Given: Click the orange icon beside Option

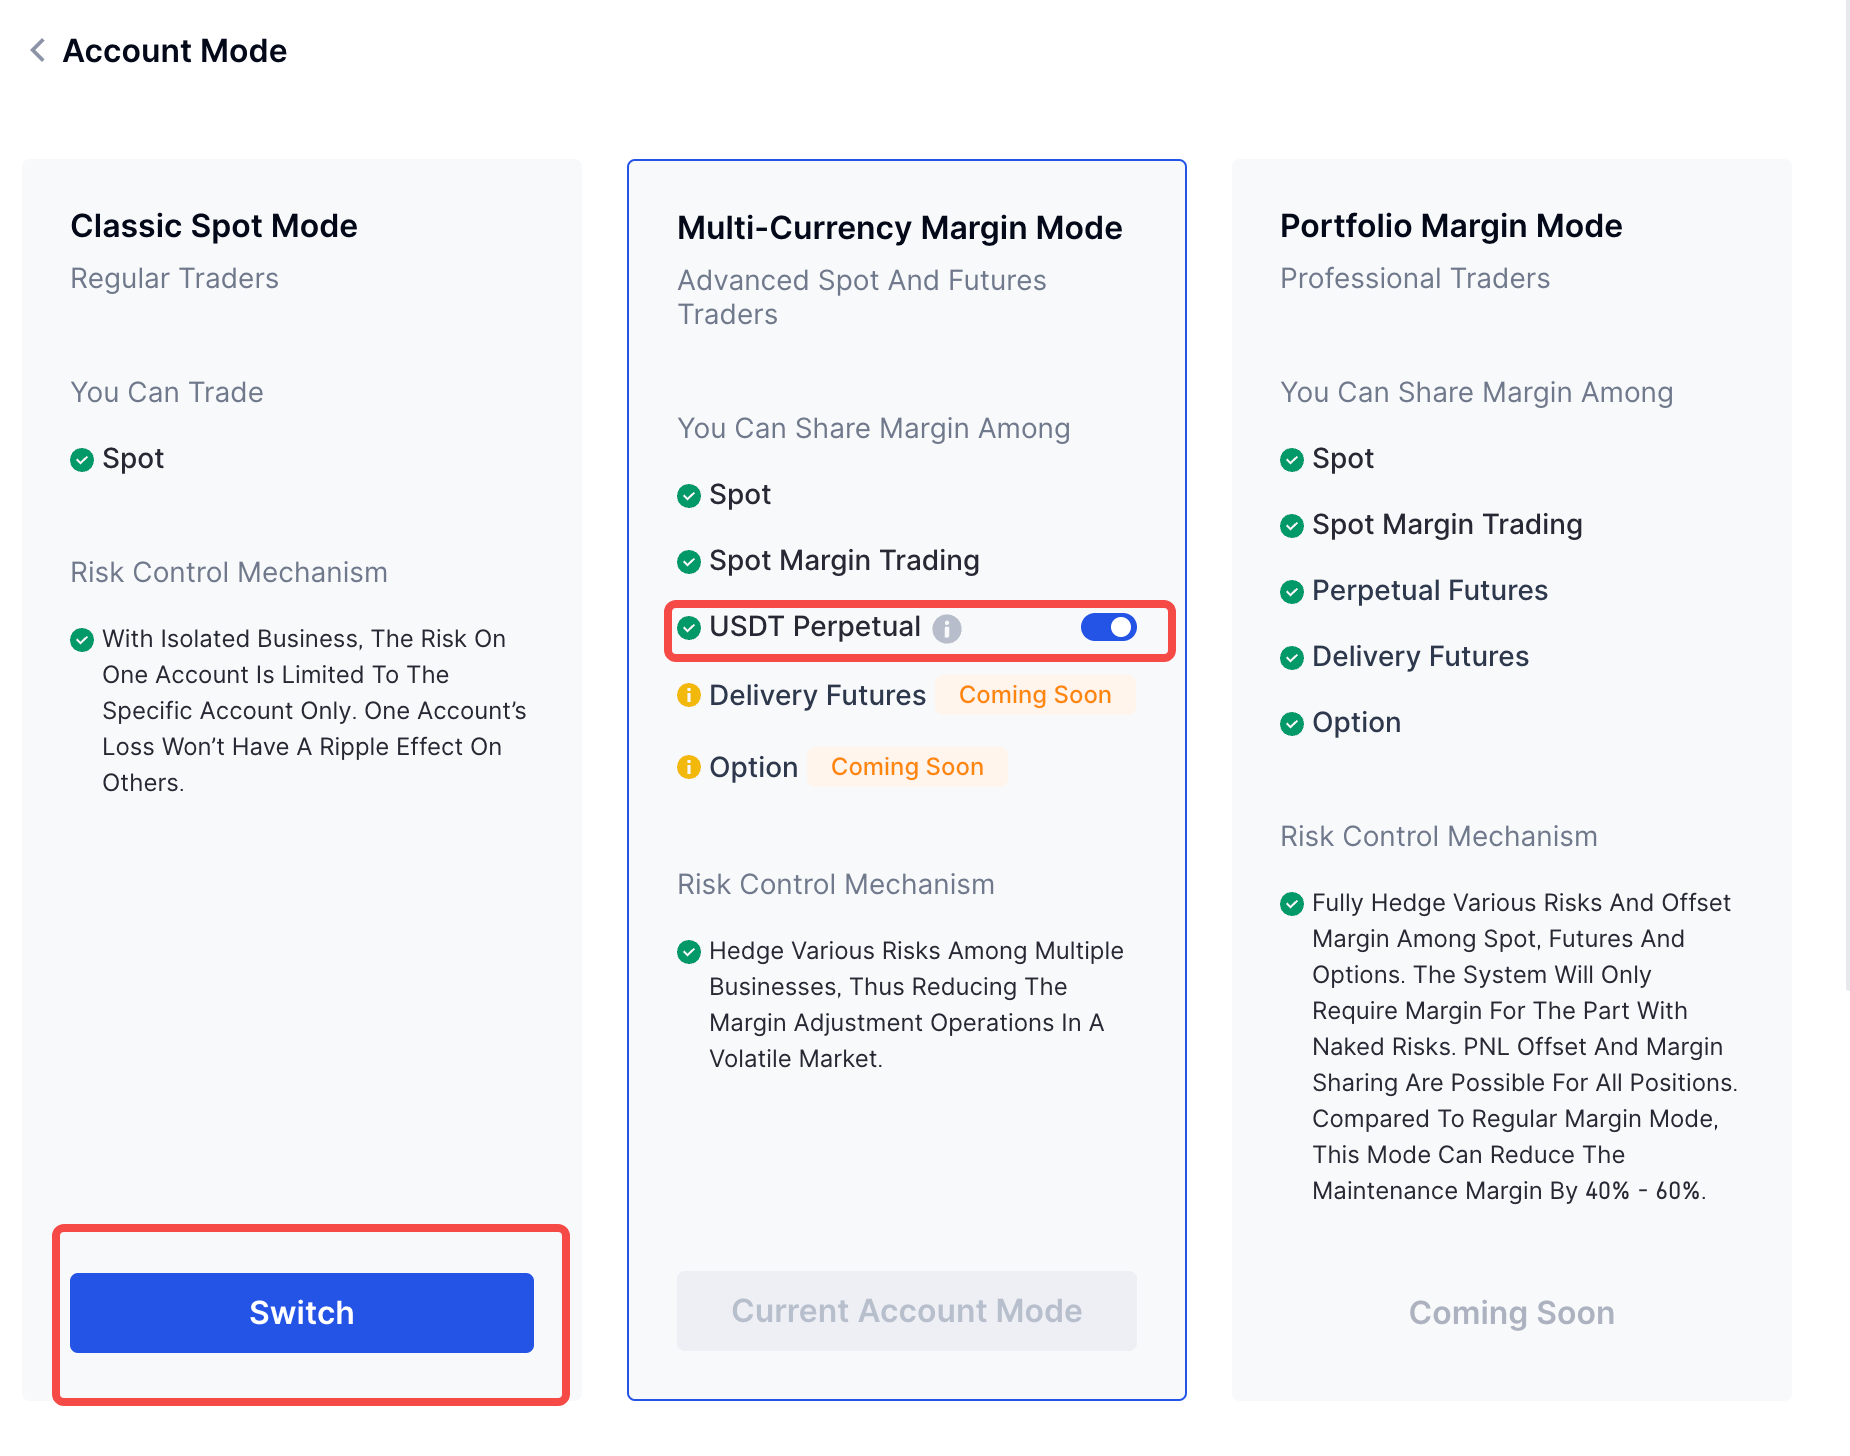Looking at the screenshot, I should pos(689,767).
